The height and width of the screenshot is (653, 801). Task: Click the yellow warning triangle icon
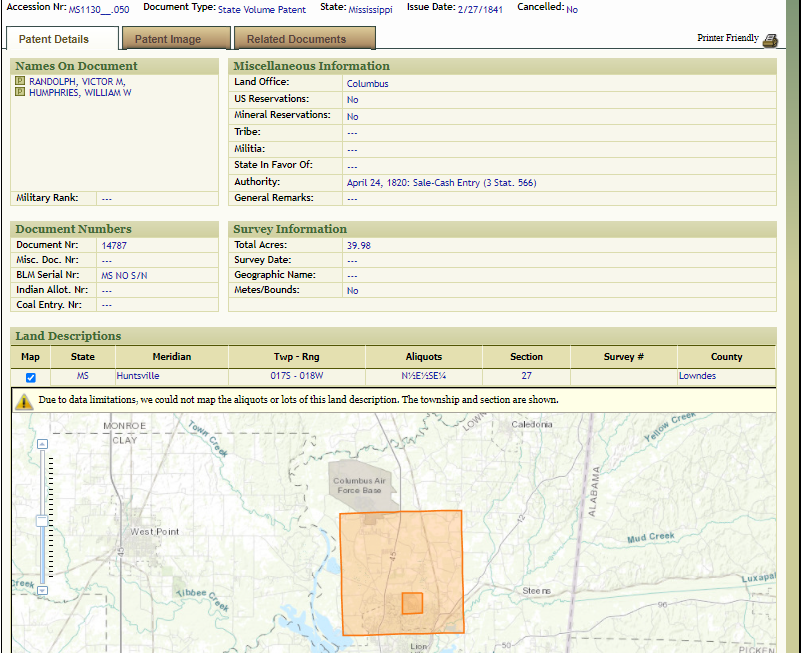click(x=25, y=401)
